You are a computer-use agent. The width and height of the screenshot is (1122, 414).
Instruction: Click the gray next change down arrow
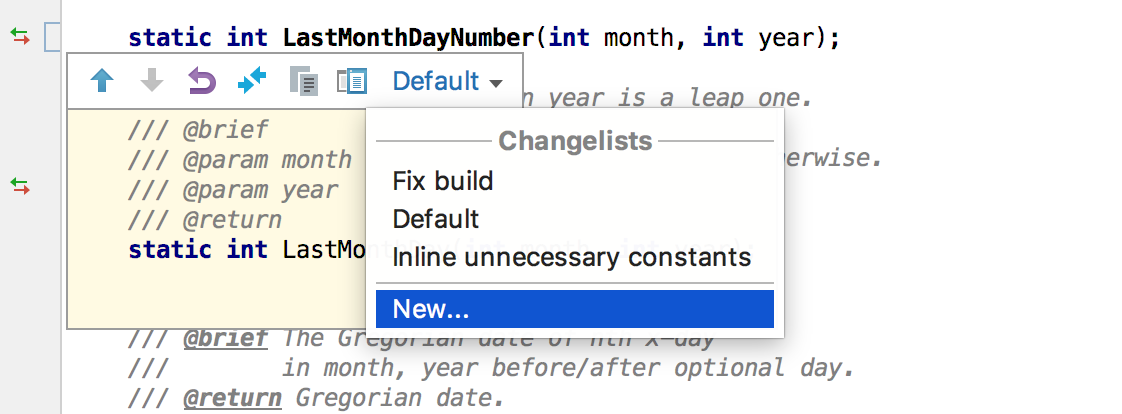click(x=152, y=80)
